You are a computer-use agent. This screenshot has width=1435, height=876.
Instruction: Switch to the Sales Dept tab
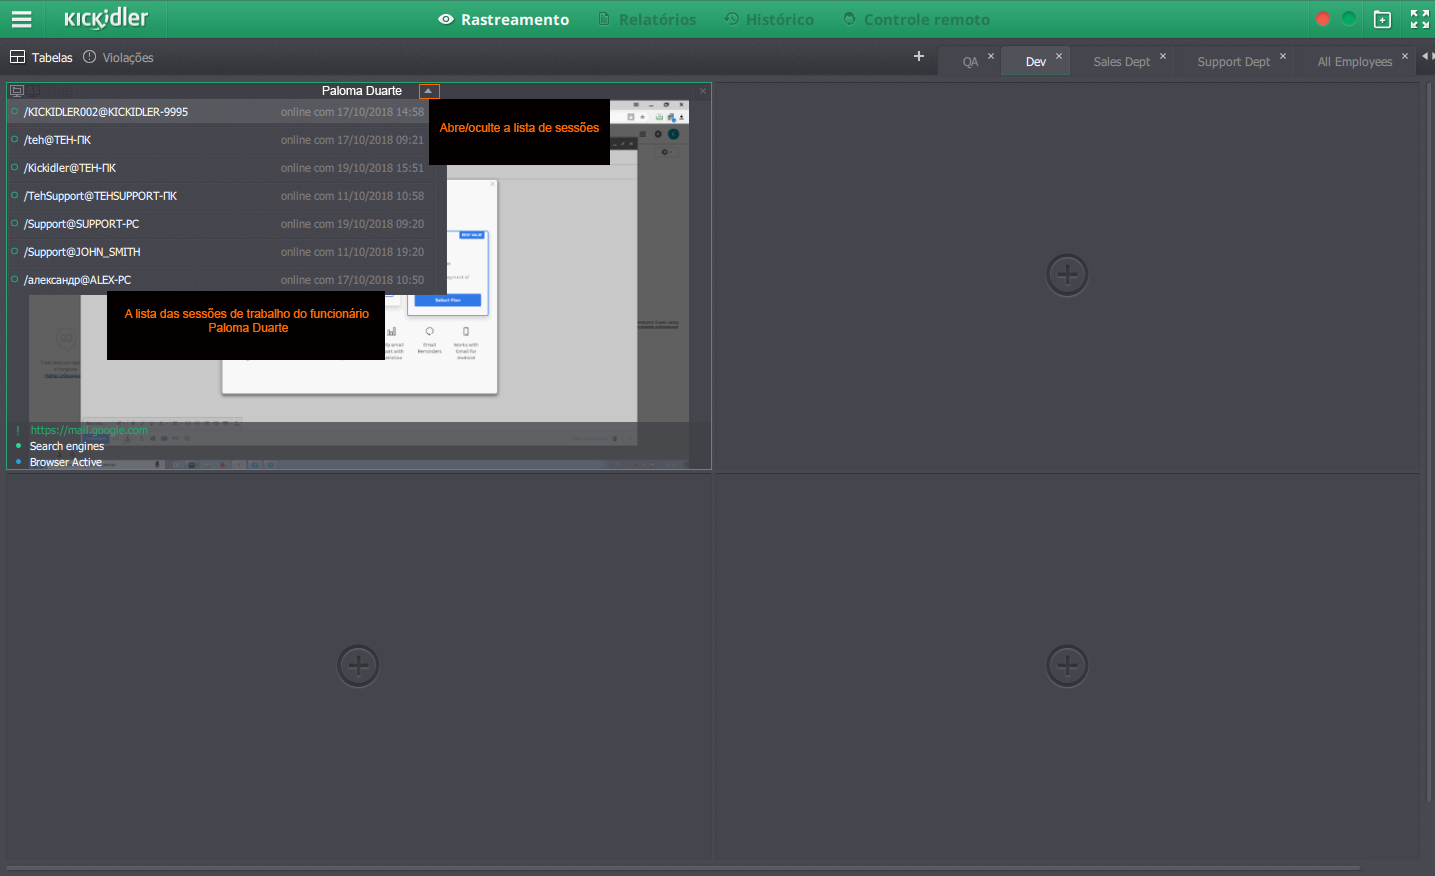coord(1121,62)
